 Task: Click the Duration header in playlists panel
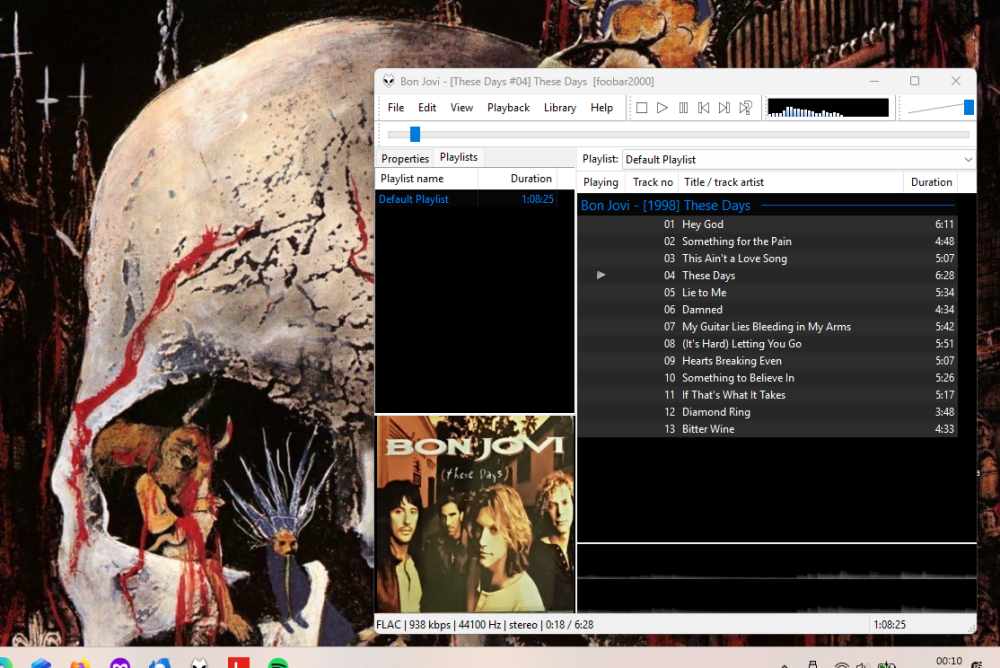point(517,179)
